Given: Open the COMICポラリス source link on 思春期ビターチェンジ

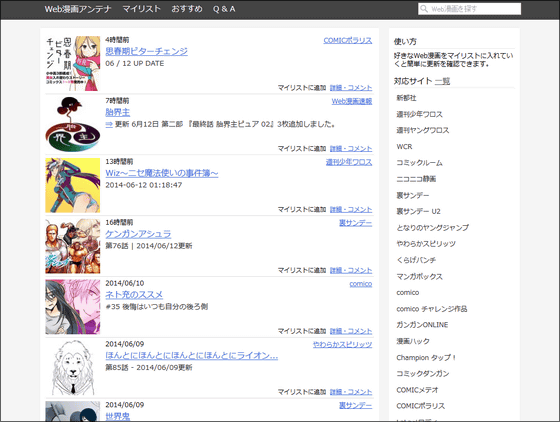Looking at the screenshot, I should click(x=348, y=40).
